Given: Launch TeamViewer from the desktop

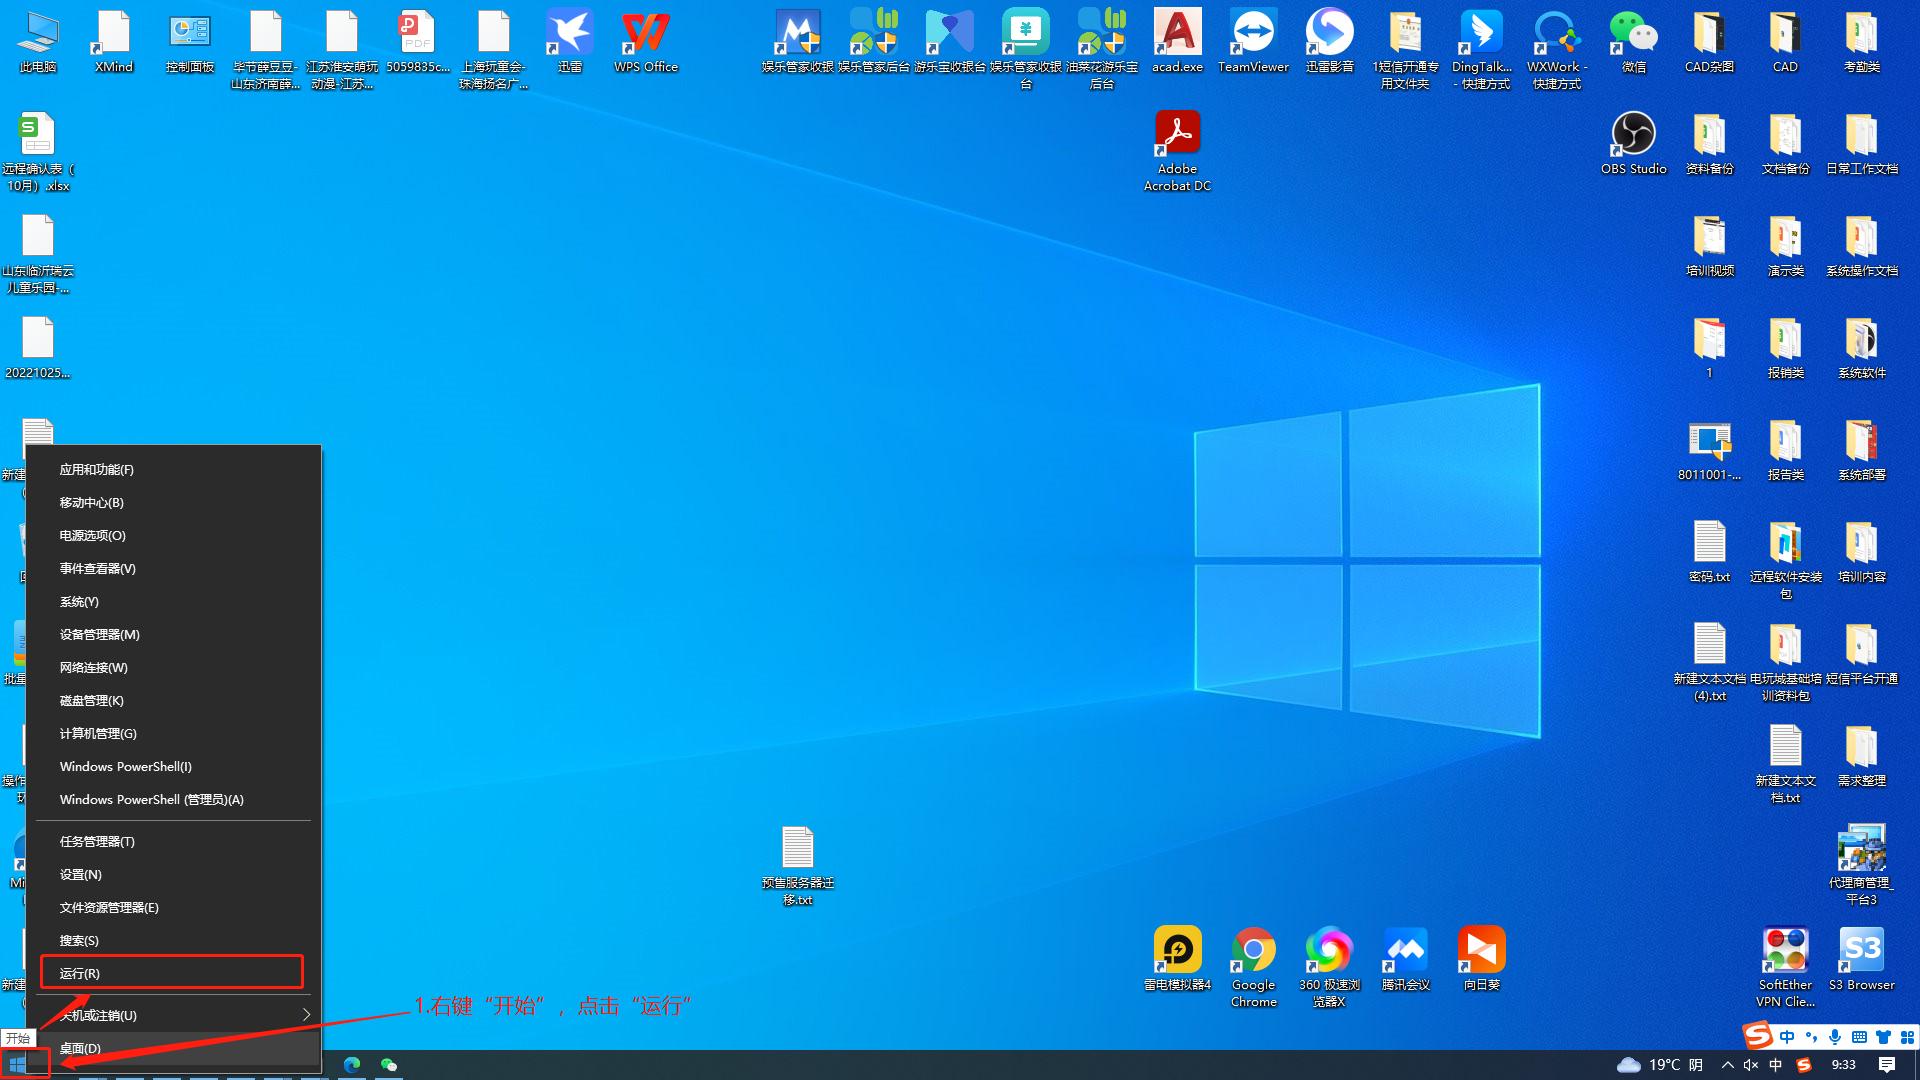Looking at the screenshot, I should 1254,42.
